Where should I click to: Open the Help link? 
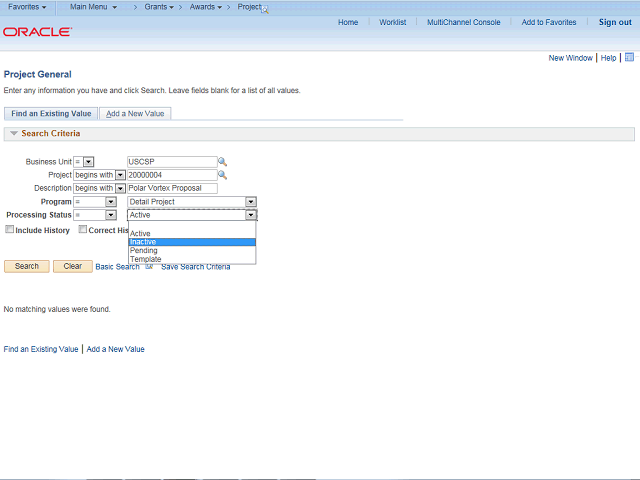(x=608, y=58)
